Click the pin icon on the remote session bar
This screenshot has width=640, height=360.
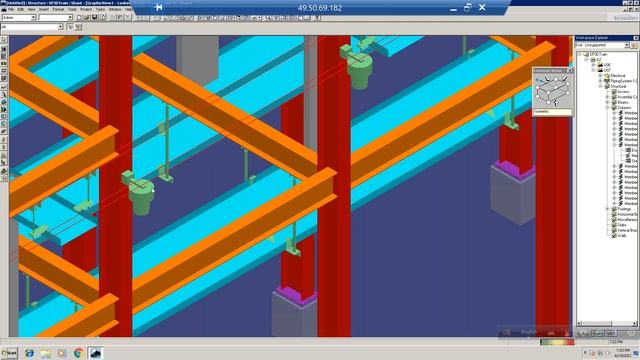[159, 7]
